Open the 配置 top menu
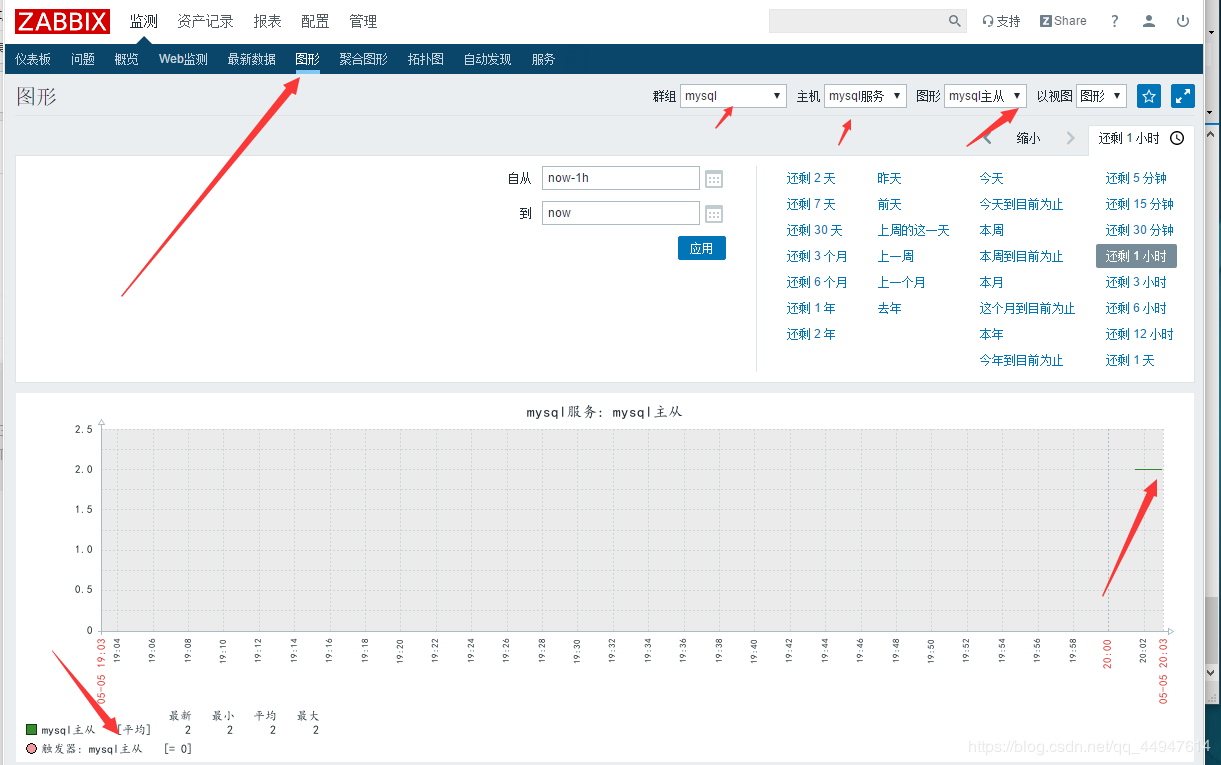Viewport: 1221px width, 765px height. (x=315, y=21)
